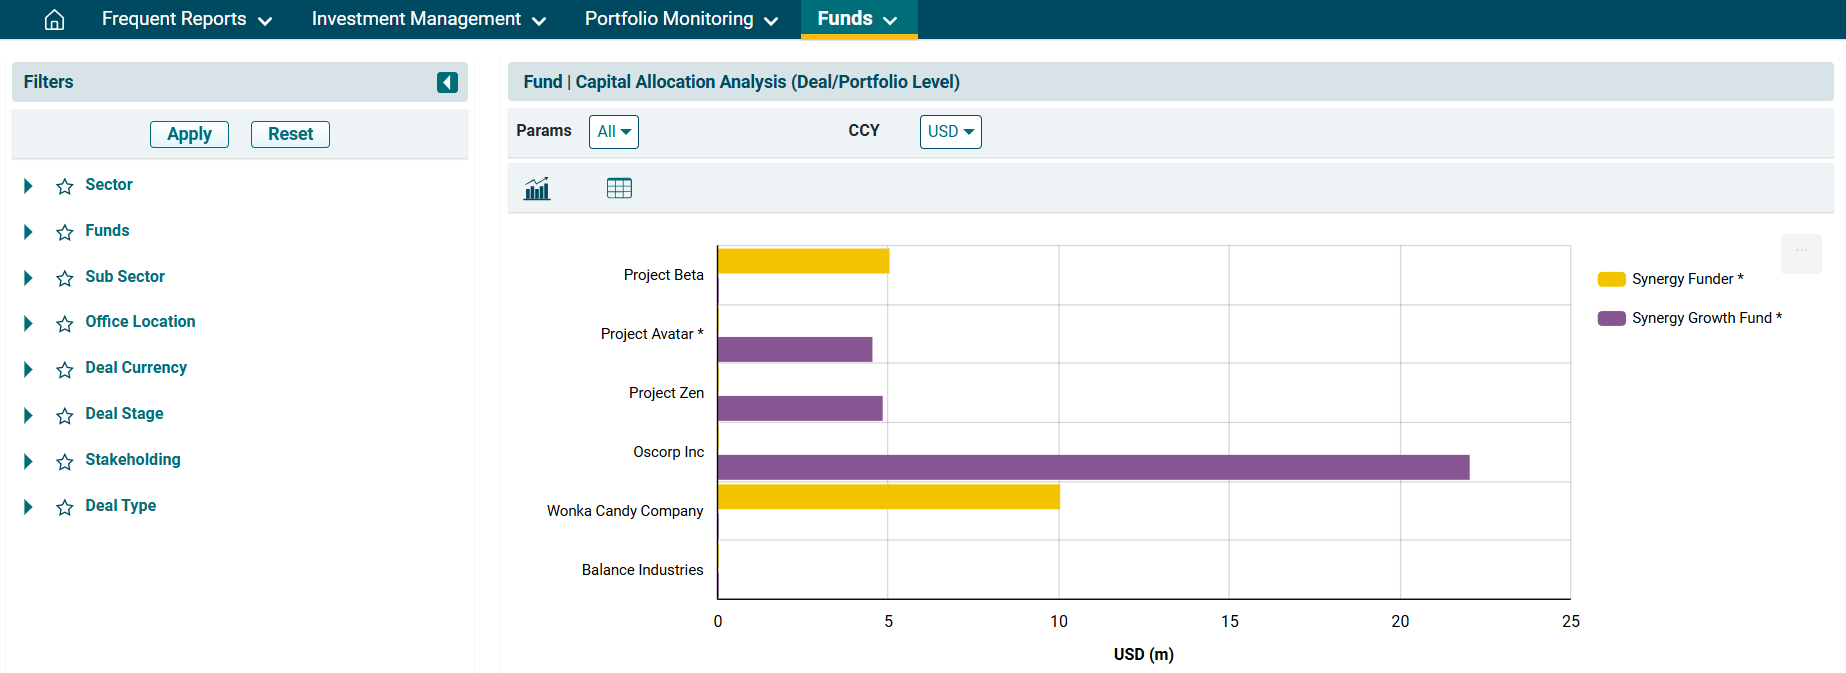Star the Deal Currency filter

[65, 370]
